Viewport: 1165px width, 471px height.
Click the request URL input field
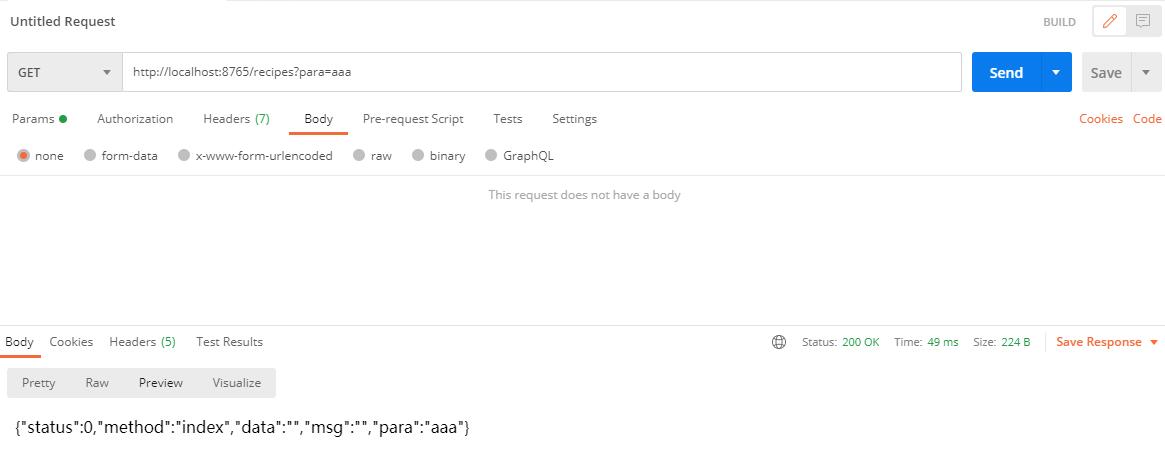tap(541, 72)
